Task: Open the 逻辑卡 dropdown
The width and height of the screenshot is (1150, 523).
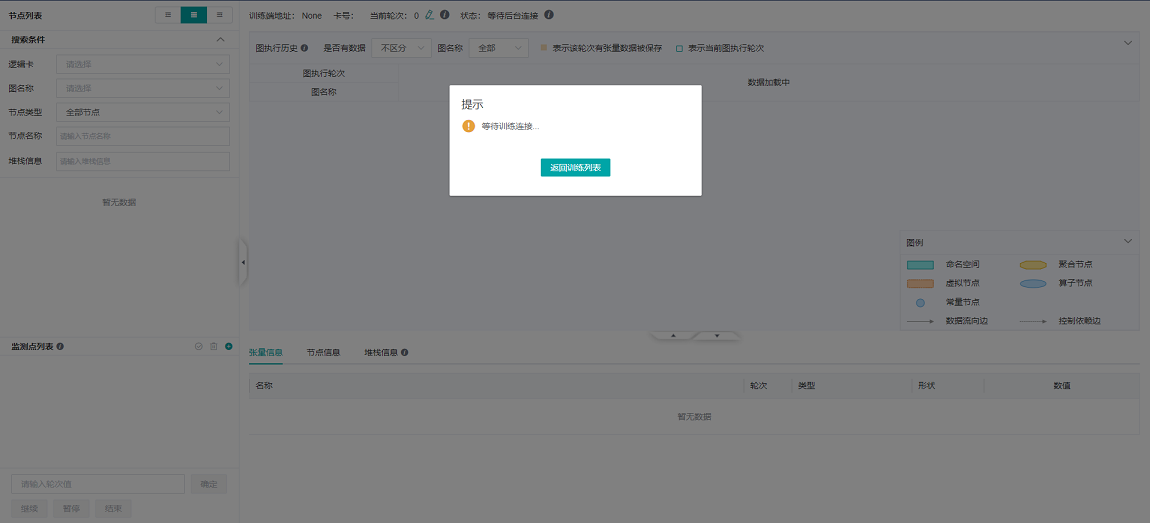Action: pyautogui.click(x=143, y=64)
